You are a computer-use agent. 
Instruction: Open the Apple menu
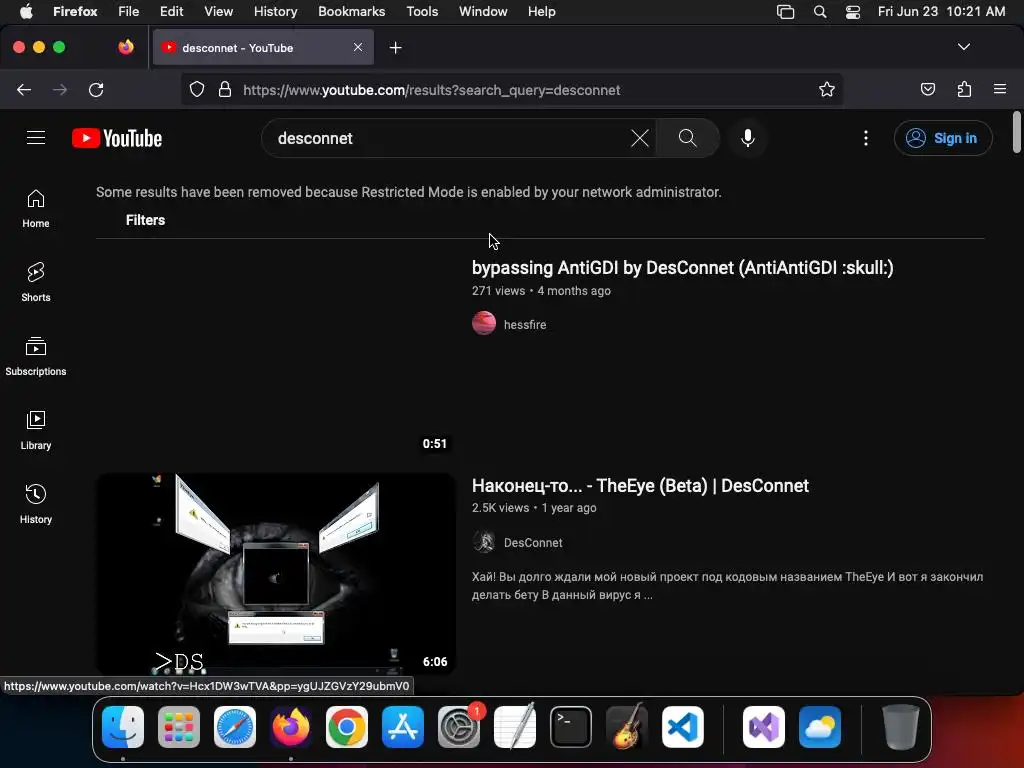26,12
